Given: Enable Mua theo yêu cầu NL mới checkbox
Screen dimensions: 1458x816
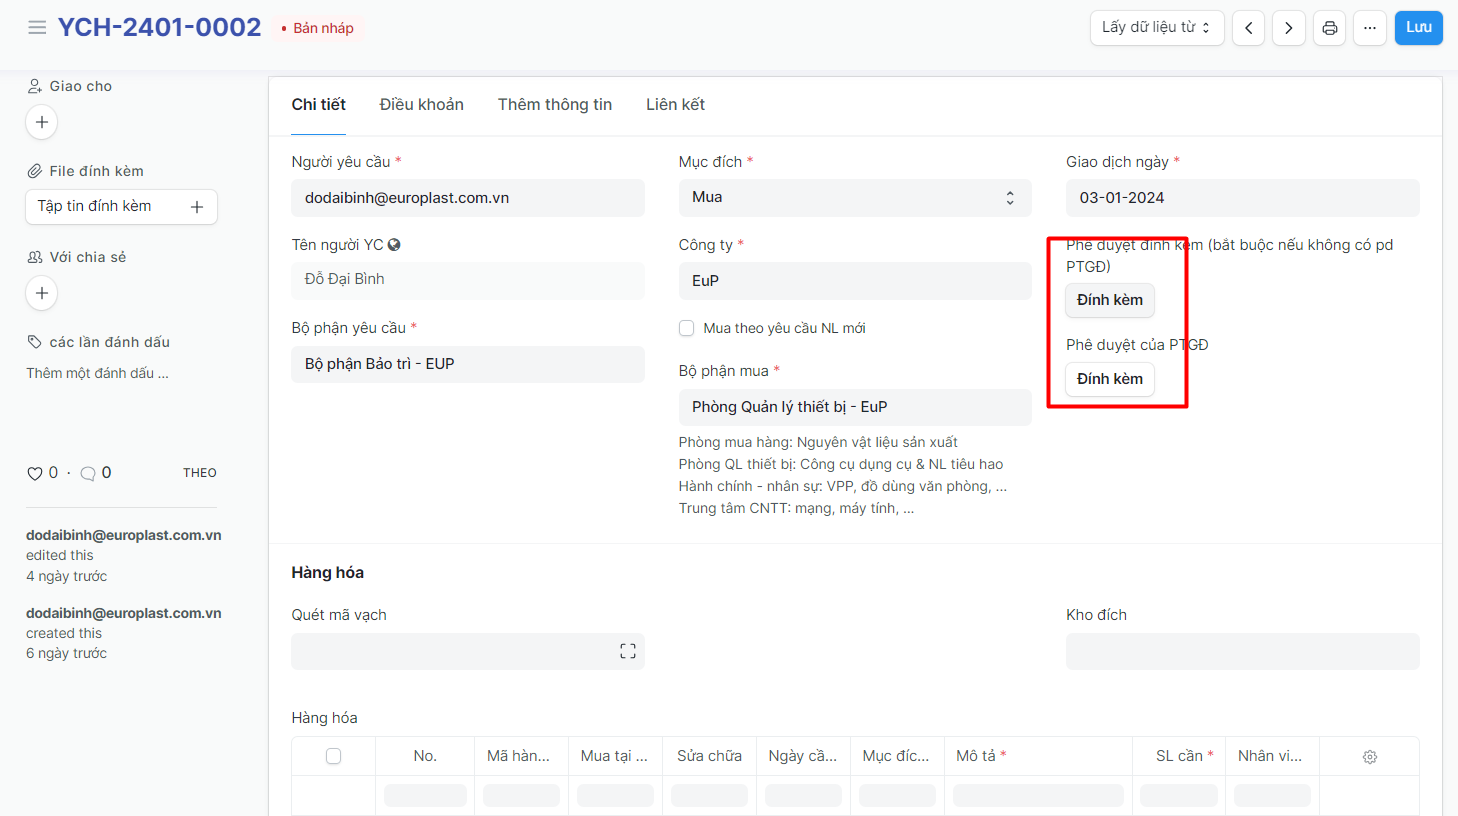Looking at the screenshot, I should tap(686, 328).
